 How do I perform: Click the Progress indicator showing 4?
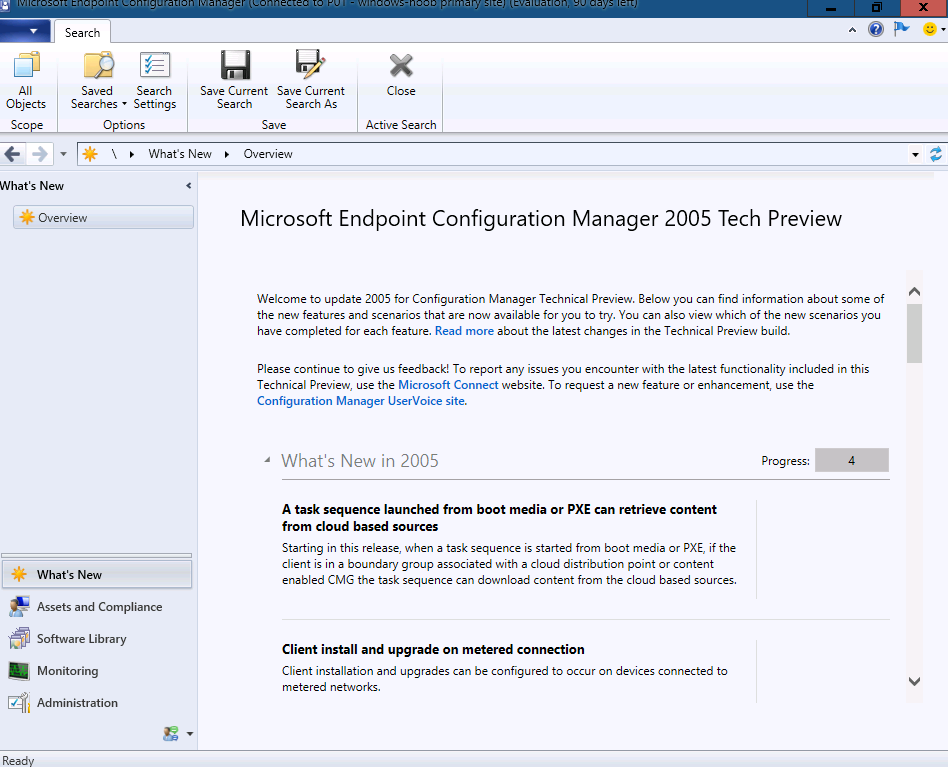click(x=851, y=461)
